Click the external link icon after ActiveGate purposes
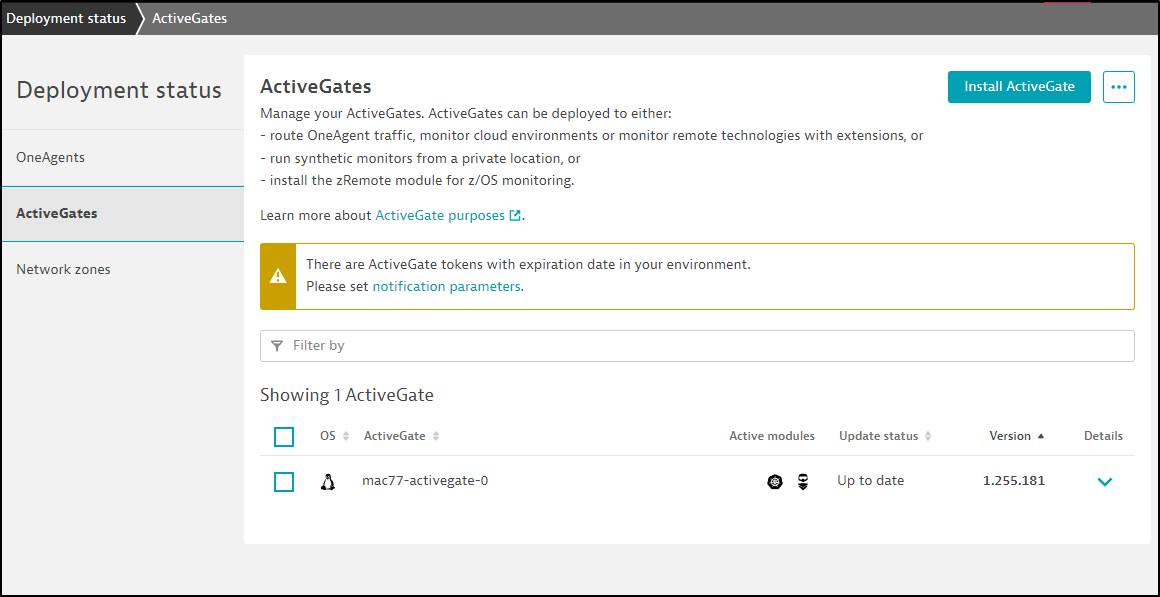This screenshot has width=1160, height=597. (515, 216)
